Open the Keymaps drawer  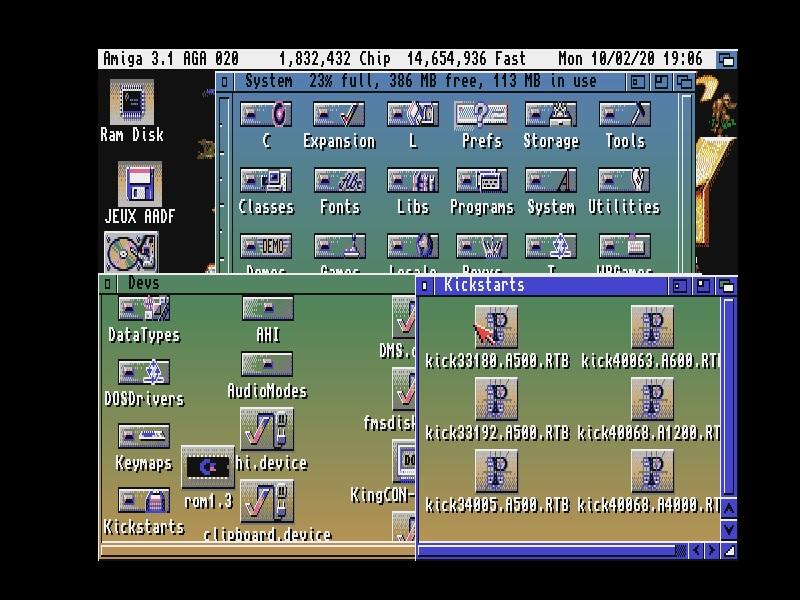click(x=144, y=436)
